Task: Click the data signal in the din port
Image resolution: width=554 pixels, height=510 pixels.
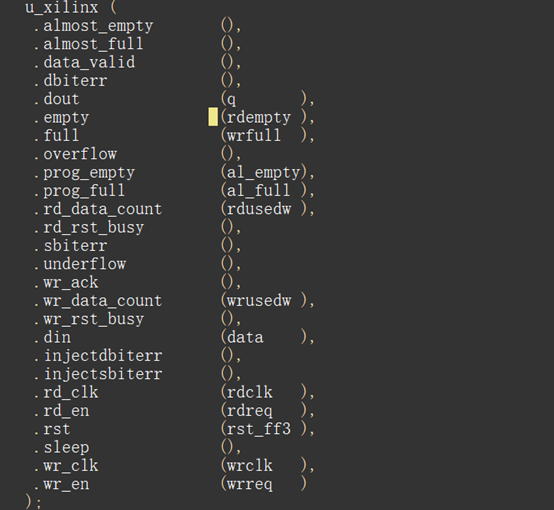Action: (x=245, y=338)
